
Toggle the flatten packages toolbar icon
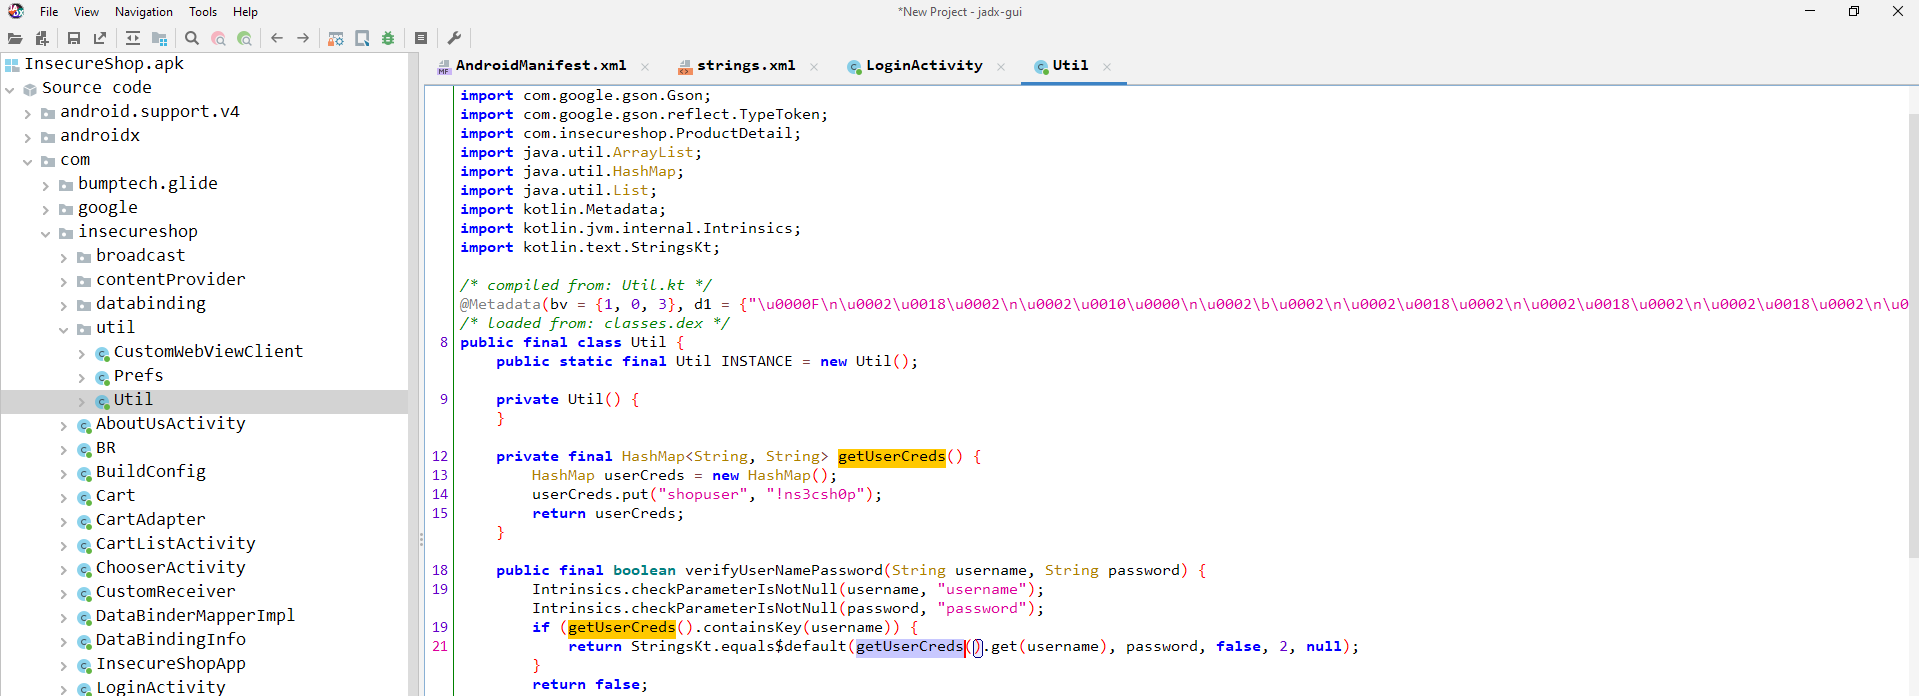pos(159,38)
